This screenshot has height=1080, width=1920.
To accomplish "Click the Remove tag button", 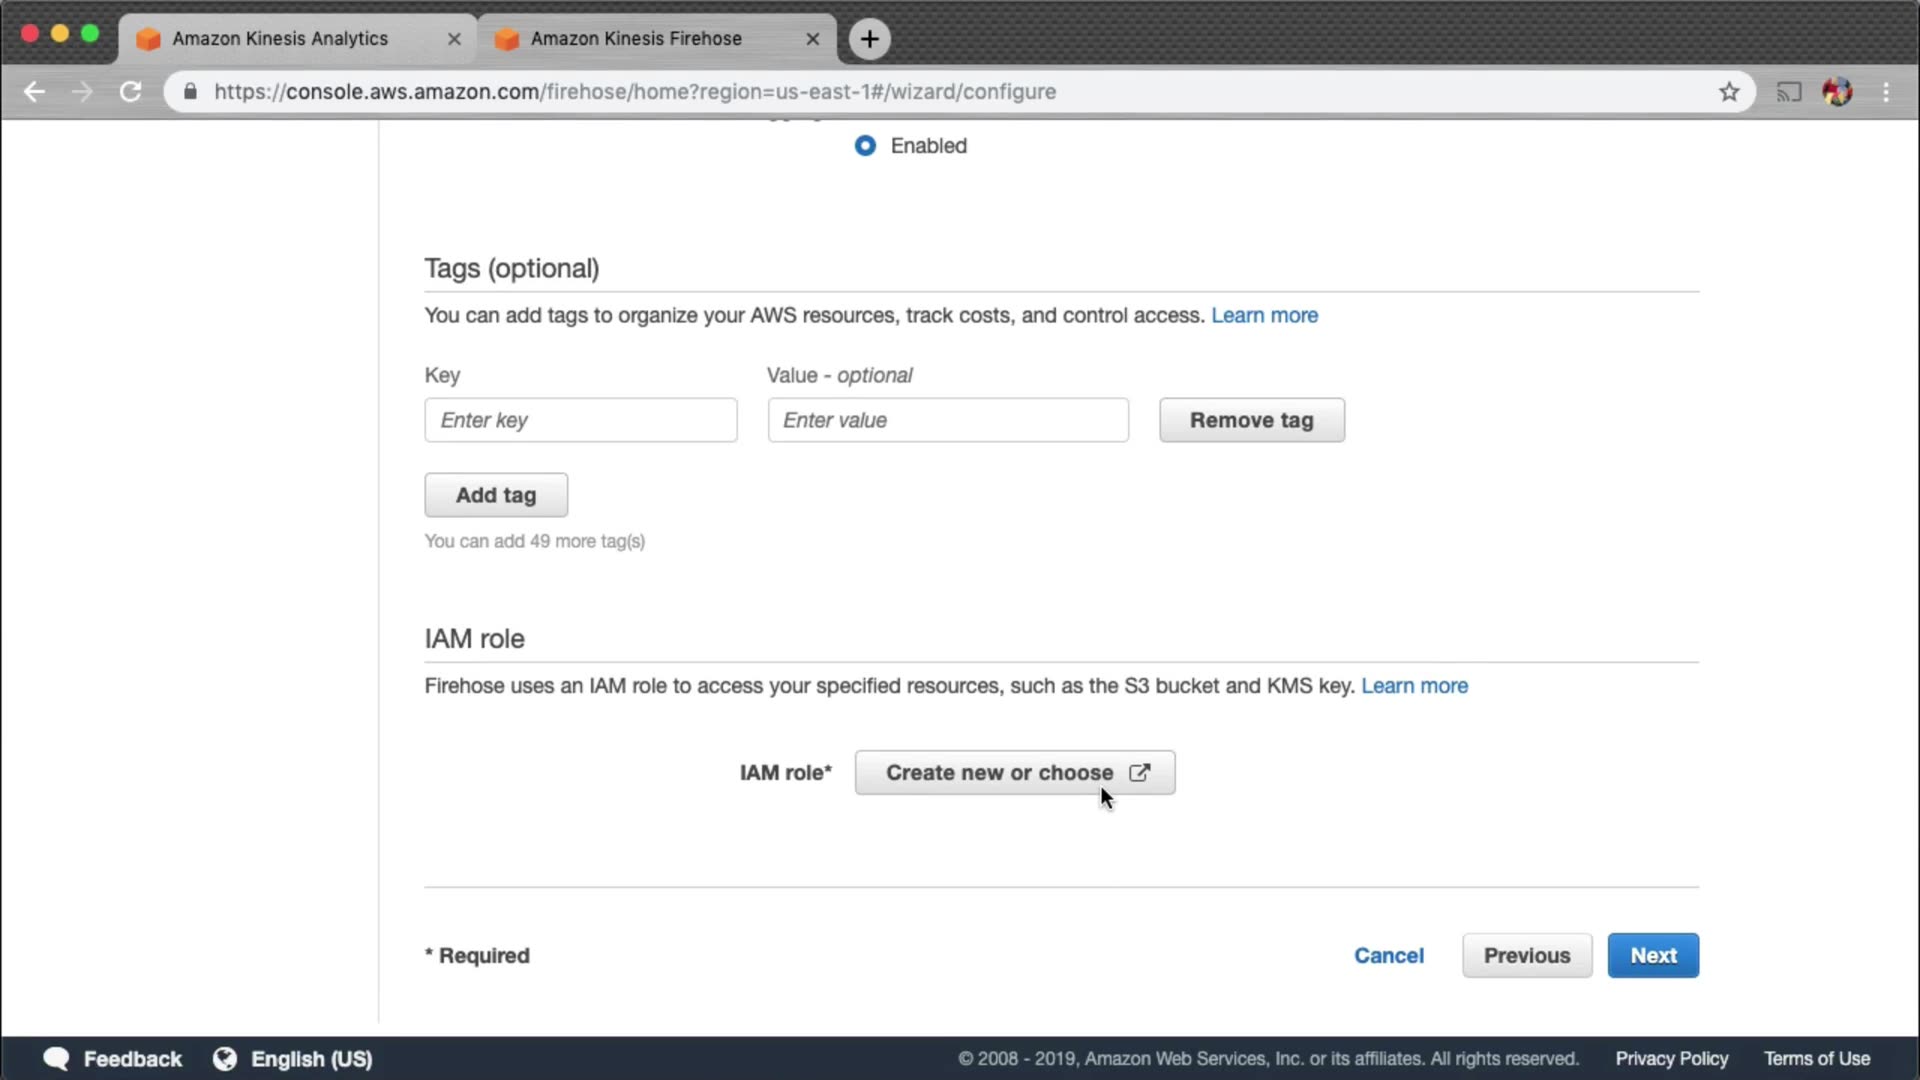I will tap(1251, 420).
